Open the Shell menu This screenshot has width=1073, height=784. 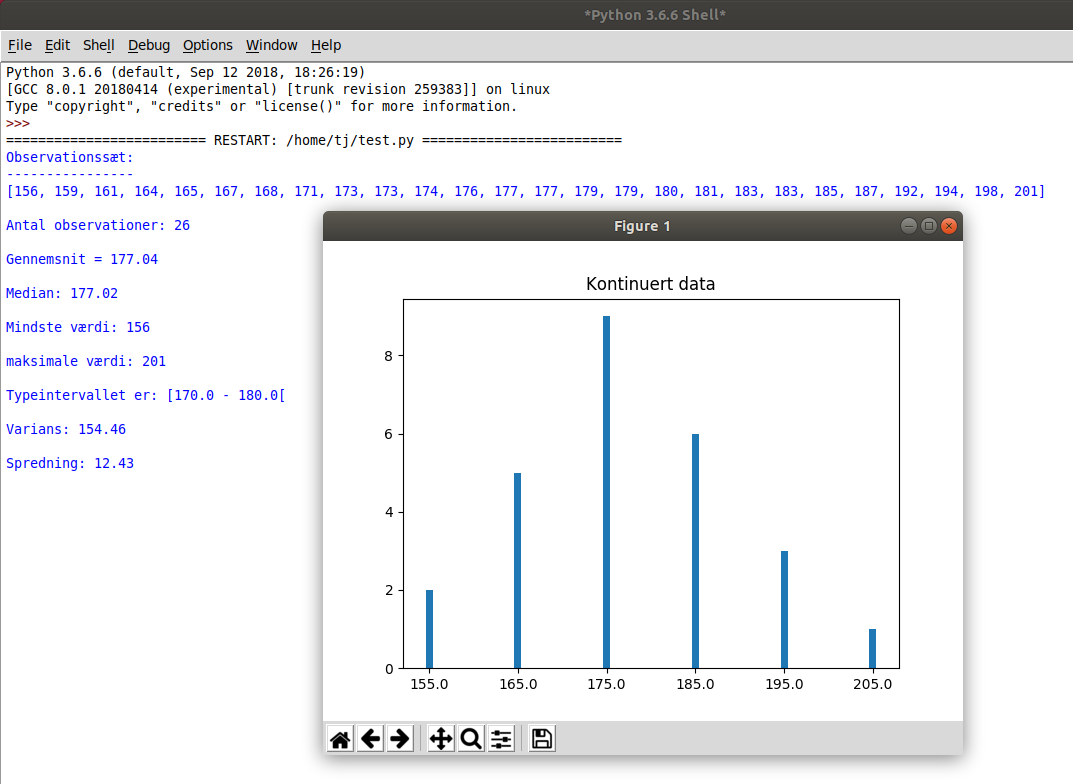pos(99,45)
